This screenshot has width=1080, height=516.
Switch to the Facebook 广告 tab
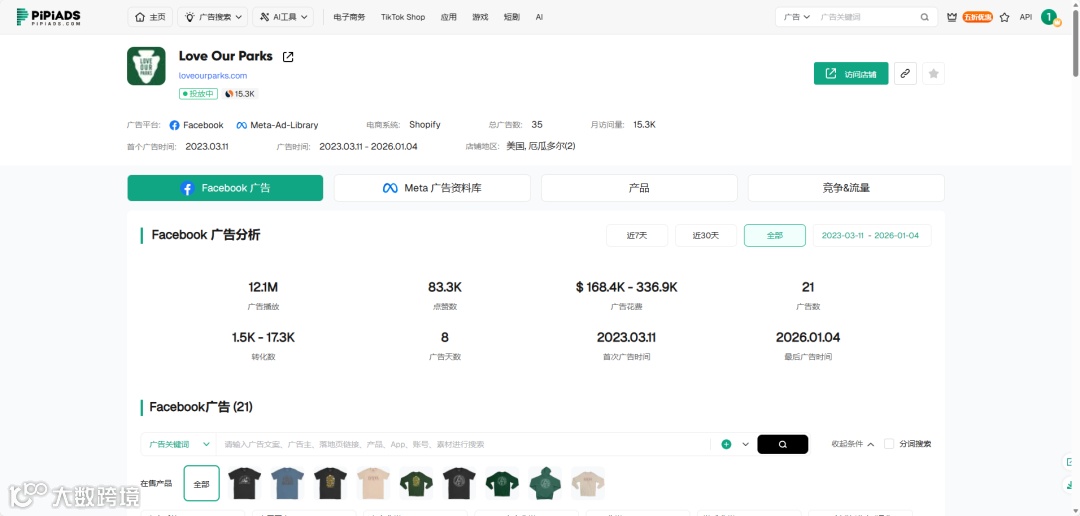click(x=225, y=188)
